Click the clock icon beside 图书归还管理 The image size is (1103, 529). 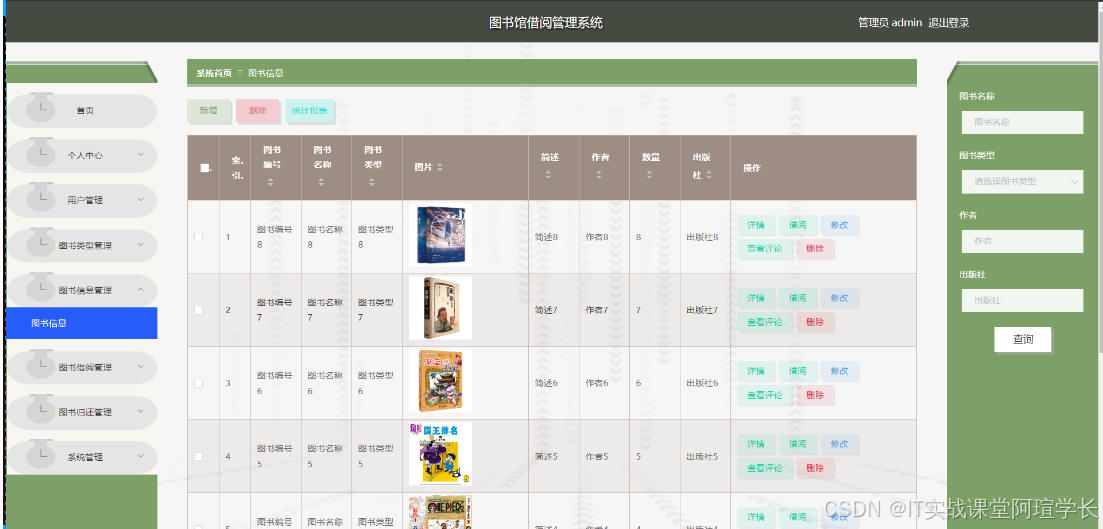tap(41, 409)
